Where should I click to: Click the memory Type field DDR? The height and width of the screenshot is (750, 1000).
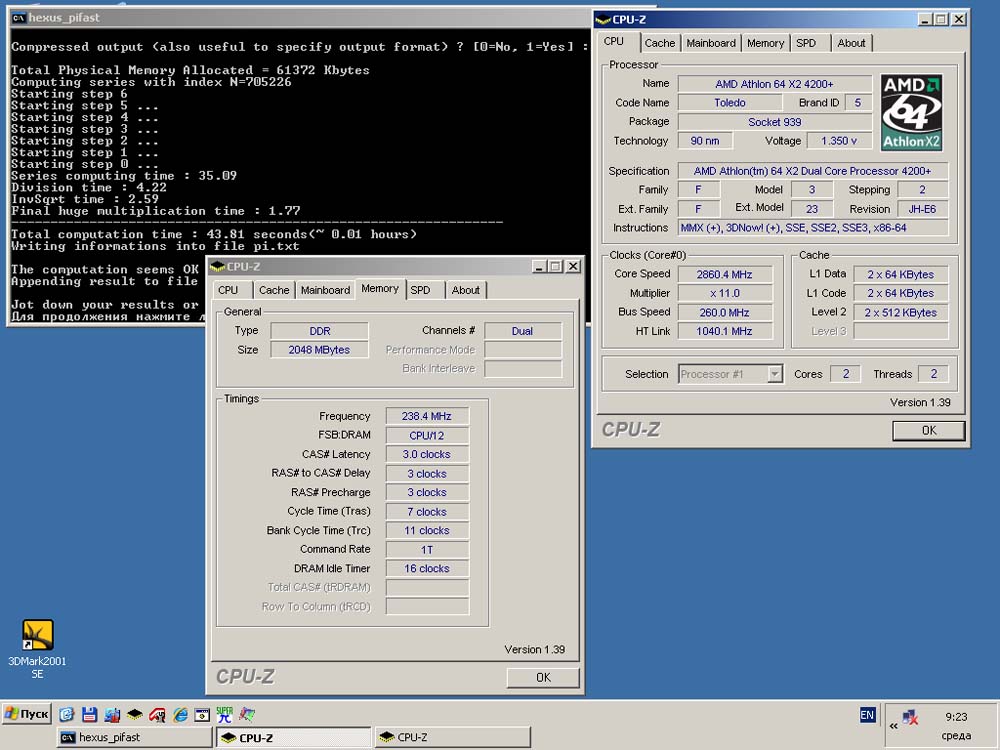click(320, 331)
